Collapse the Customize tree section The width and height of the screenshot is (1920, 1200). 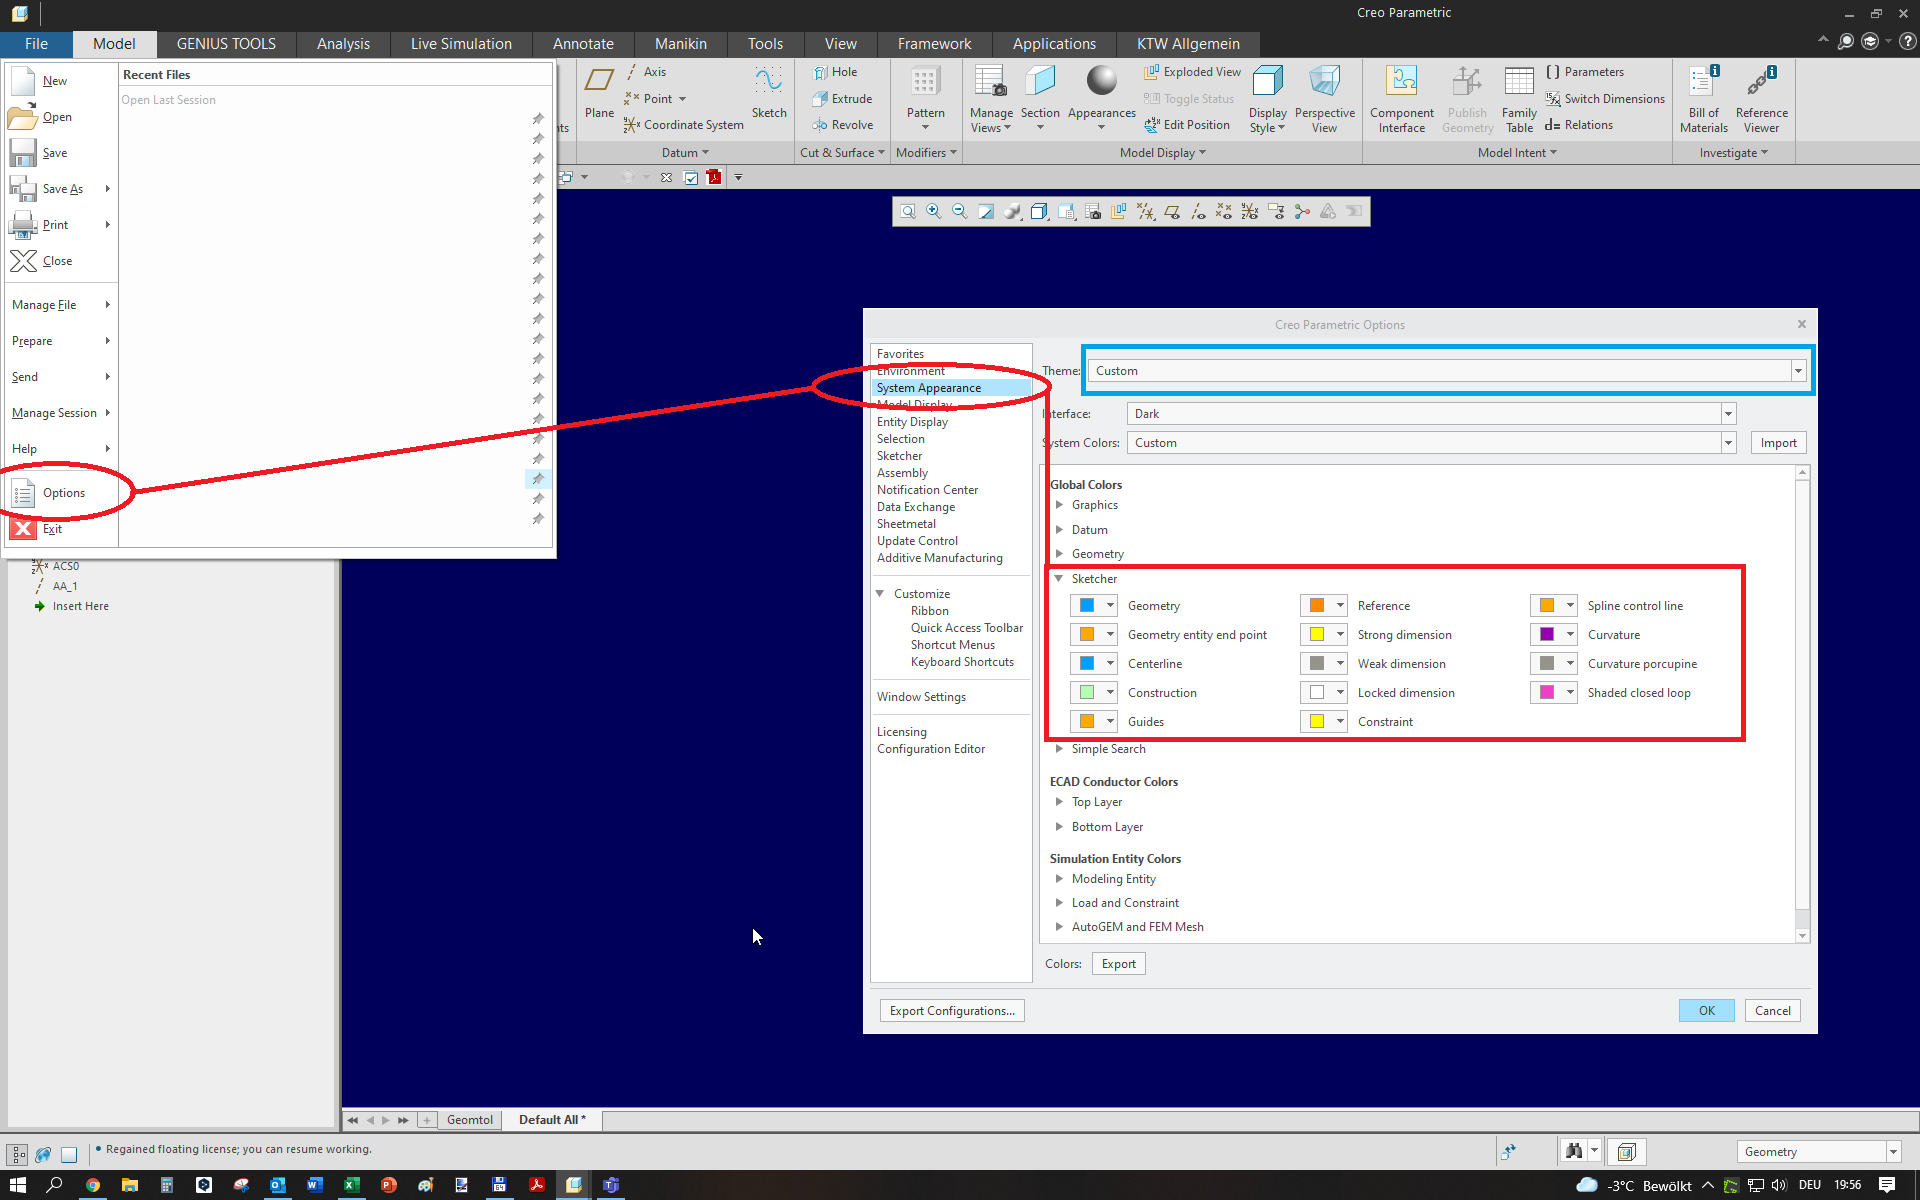(x=880, y=594)
